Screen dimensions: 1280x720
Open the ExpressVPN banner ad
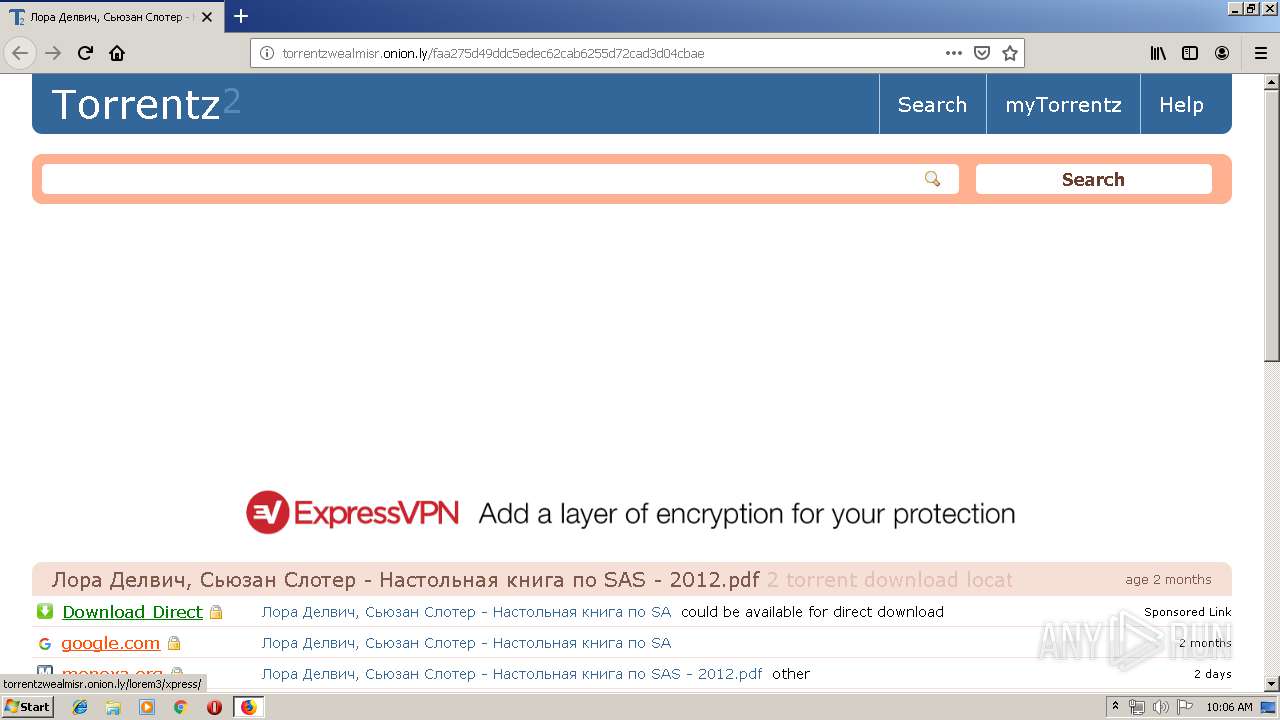[x=631, y=513]
